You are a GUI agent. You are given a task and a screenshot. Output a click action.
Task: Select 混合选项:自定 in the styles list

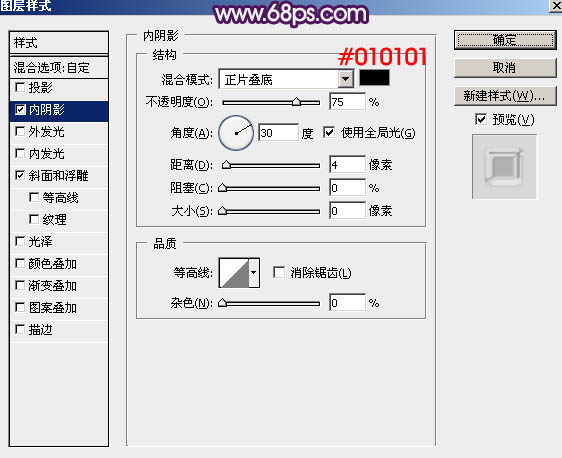point(59,68)
